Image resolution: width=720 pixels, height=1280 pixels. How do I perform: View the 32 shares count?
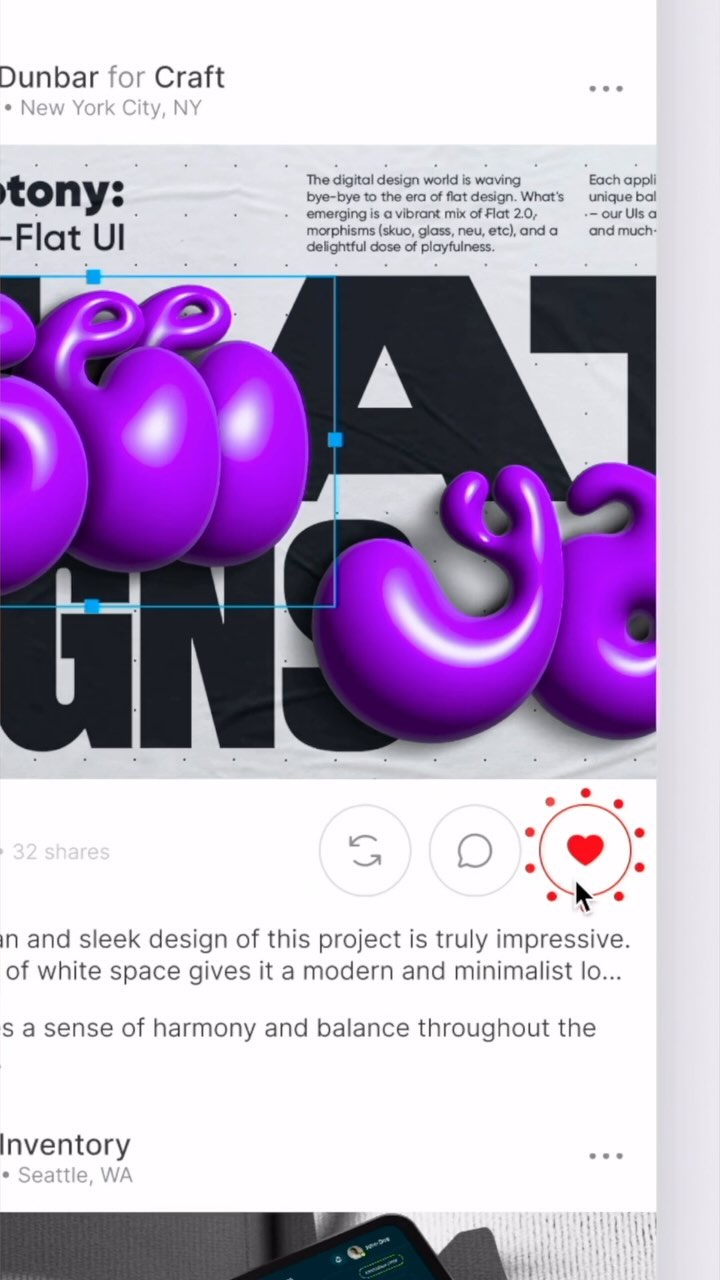pyautogui.click(x=60, y=852)
